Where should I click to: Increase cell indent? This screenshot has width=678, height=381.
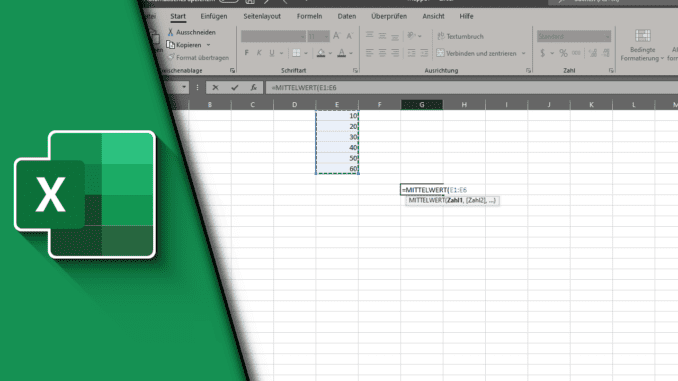click(x=424, y=53)
